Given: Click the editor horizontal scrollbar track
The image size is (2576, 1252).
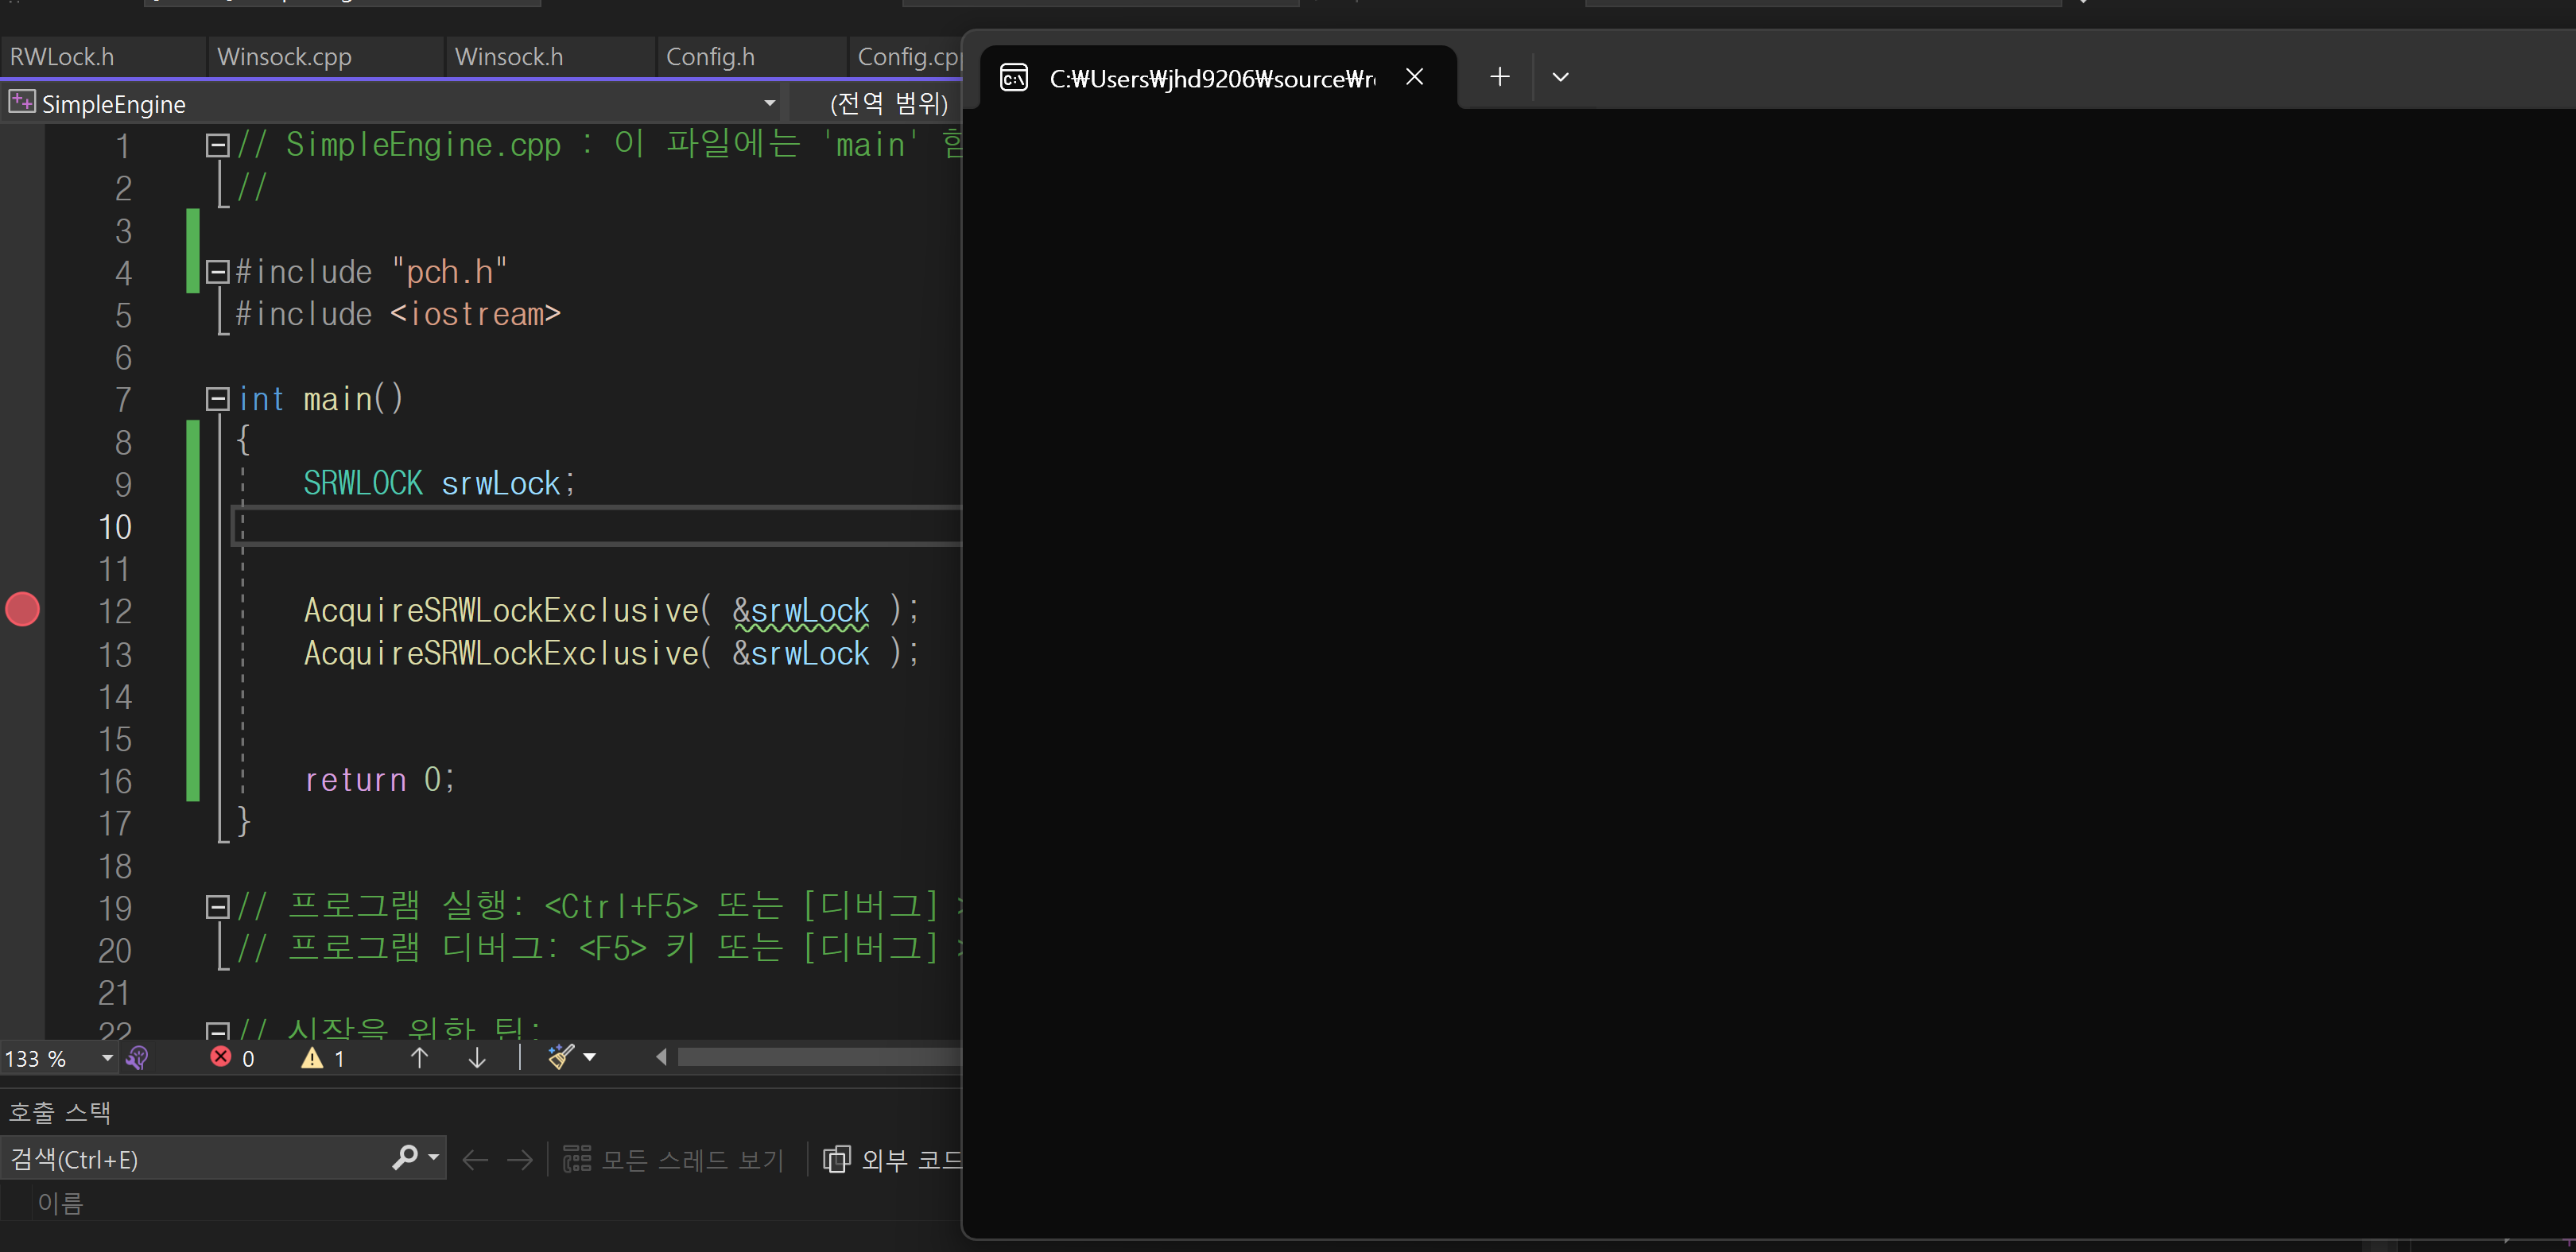Looking at the screenshot, I should pyautogui.click(x=818, y=1057).
